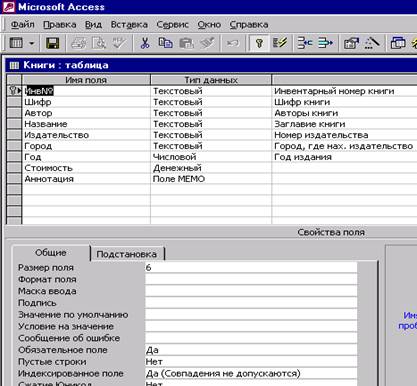
Task: Click the Книги table window icon
Action: pyautogui.click(x=14, y=65)
